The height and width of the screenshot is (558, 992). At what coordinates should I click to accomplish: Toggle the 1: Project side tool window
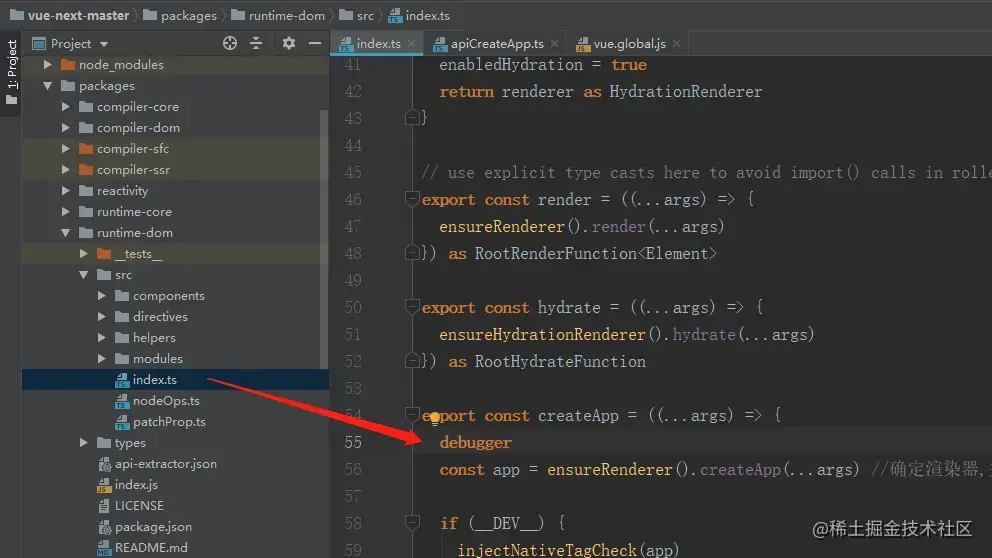[x=11, y=71]
